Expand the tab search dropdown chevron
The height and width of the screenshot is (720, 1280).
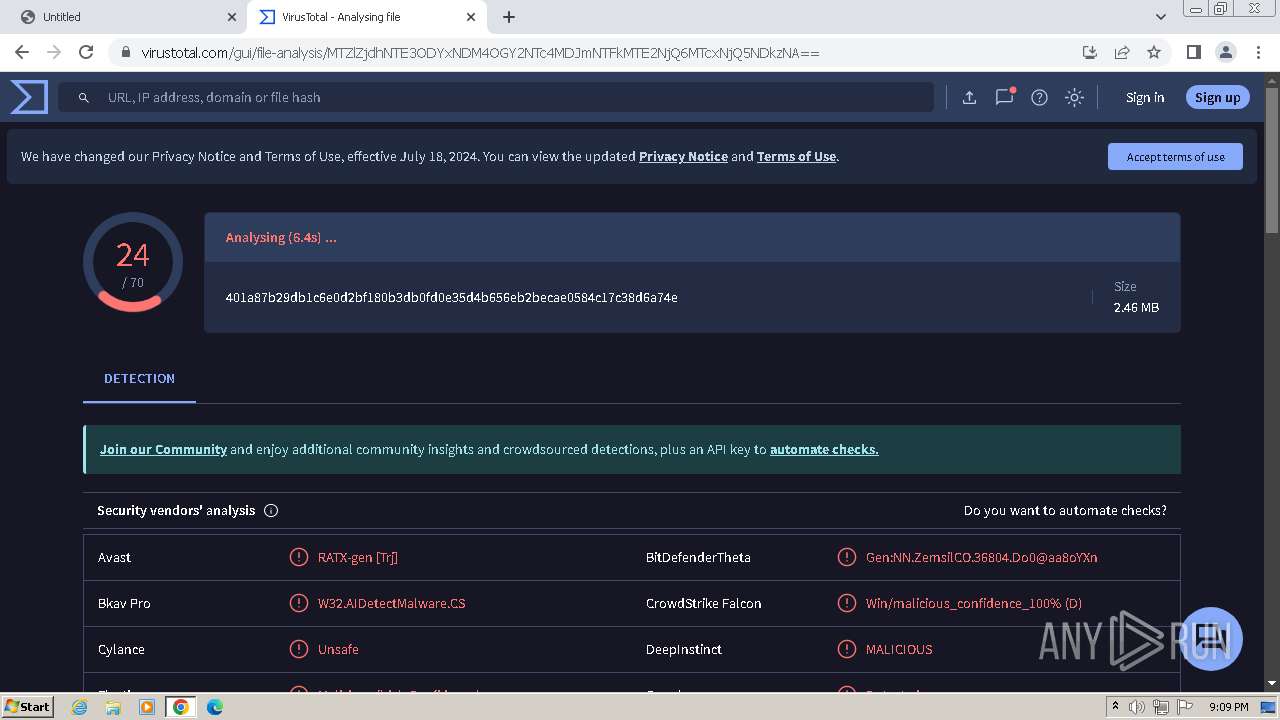click(1160, 17)
